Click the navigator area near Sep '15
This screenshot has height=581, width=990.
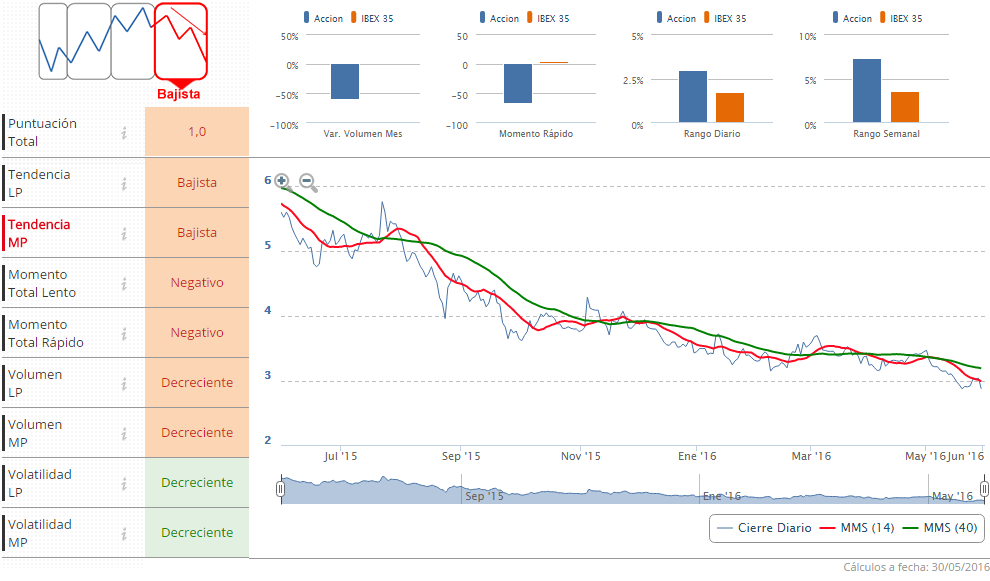[x=484, y=496]
